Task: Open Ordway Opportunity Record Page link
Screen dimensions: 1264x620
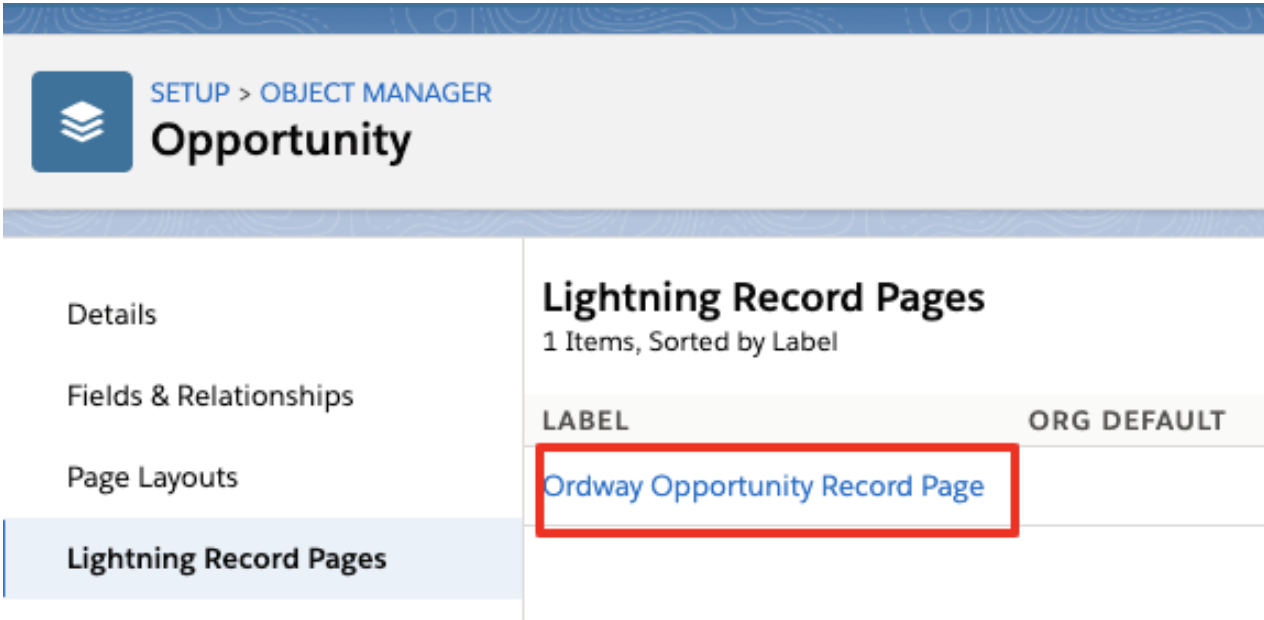Action: tap(763, 487)
